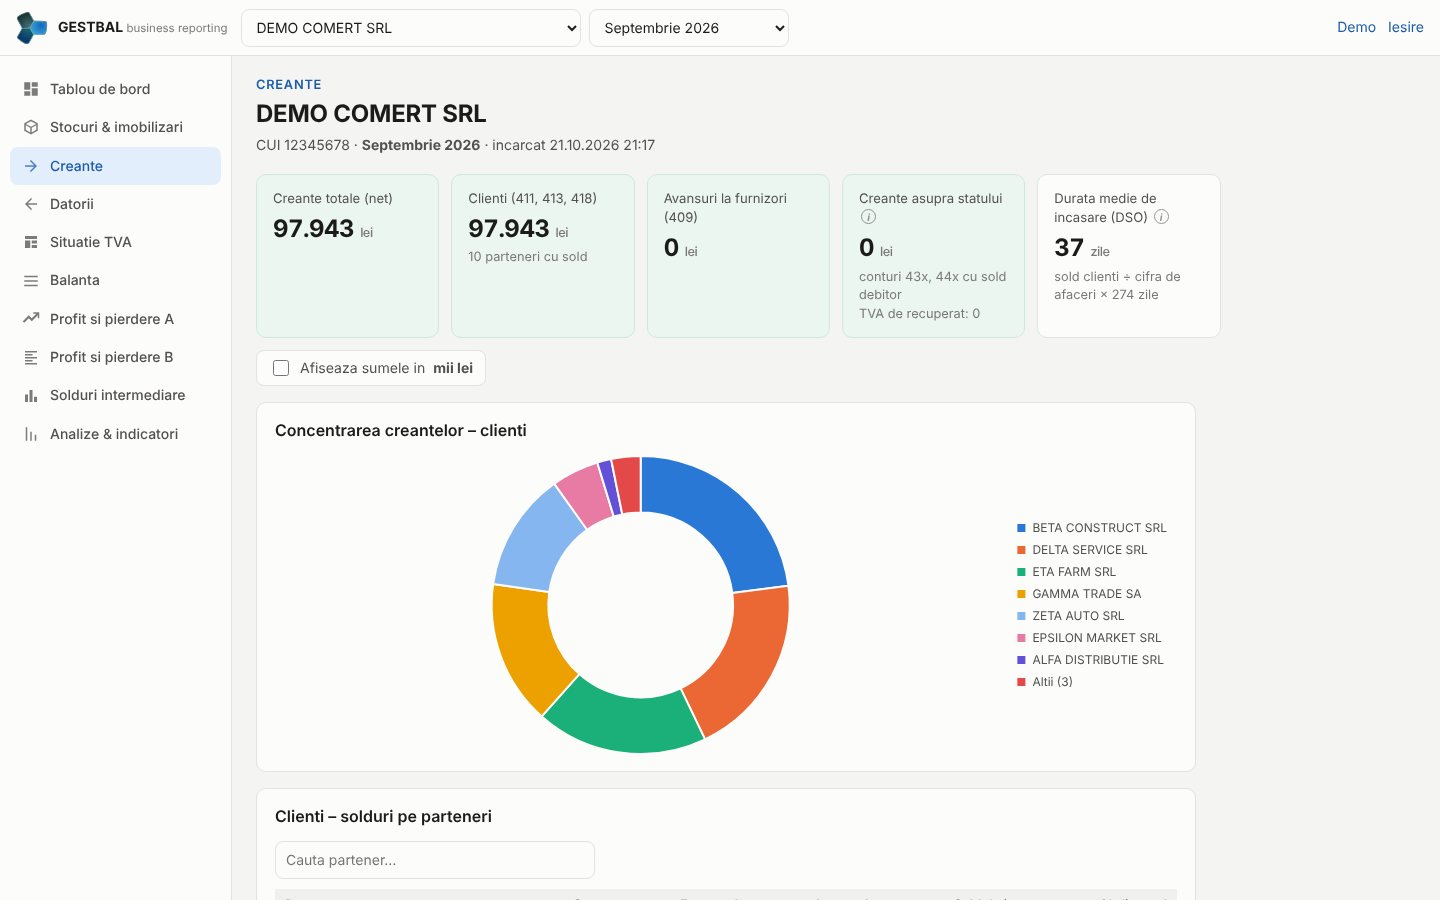This screenshot has height=900, width=1440.
Task: Click the Balanta lines icon
Action: pyautogui.click(x=31, y=281)
